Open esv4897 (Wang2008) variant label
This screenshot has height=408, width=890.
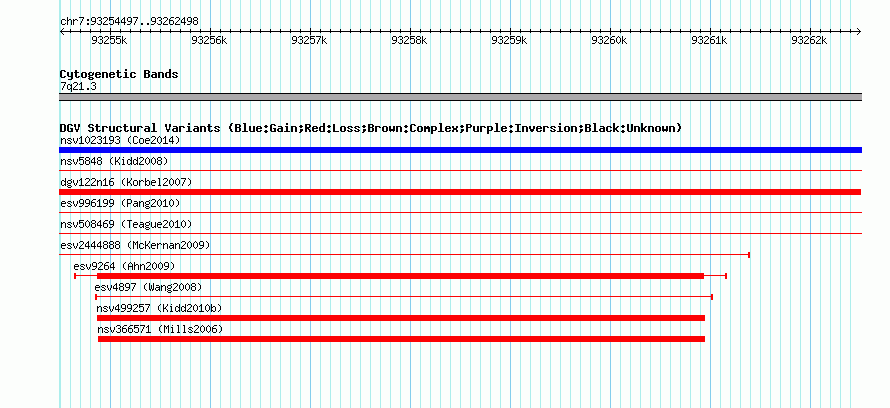pos(148,287)
